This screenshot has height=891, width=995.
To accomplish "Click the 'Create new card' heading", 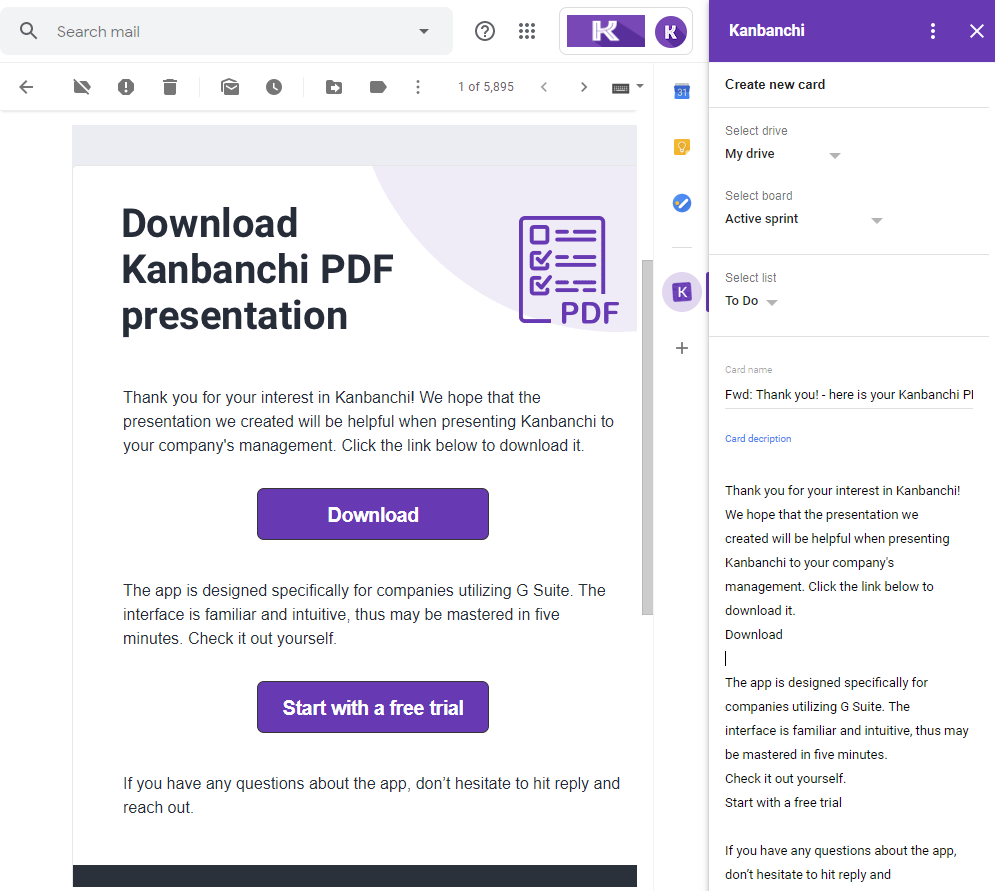I will (775, 84).
